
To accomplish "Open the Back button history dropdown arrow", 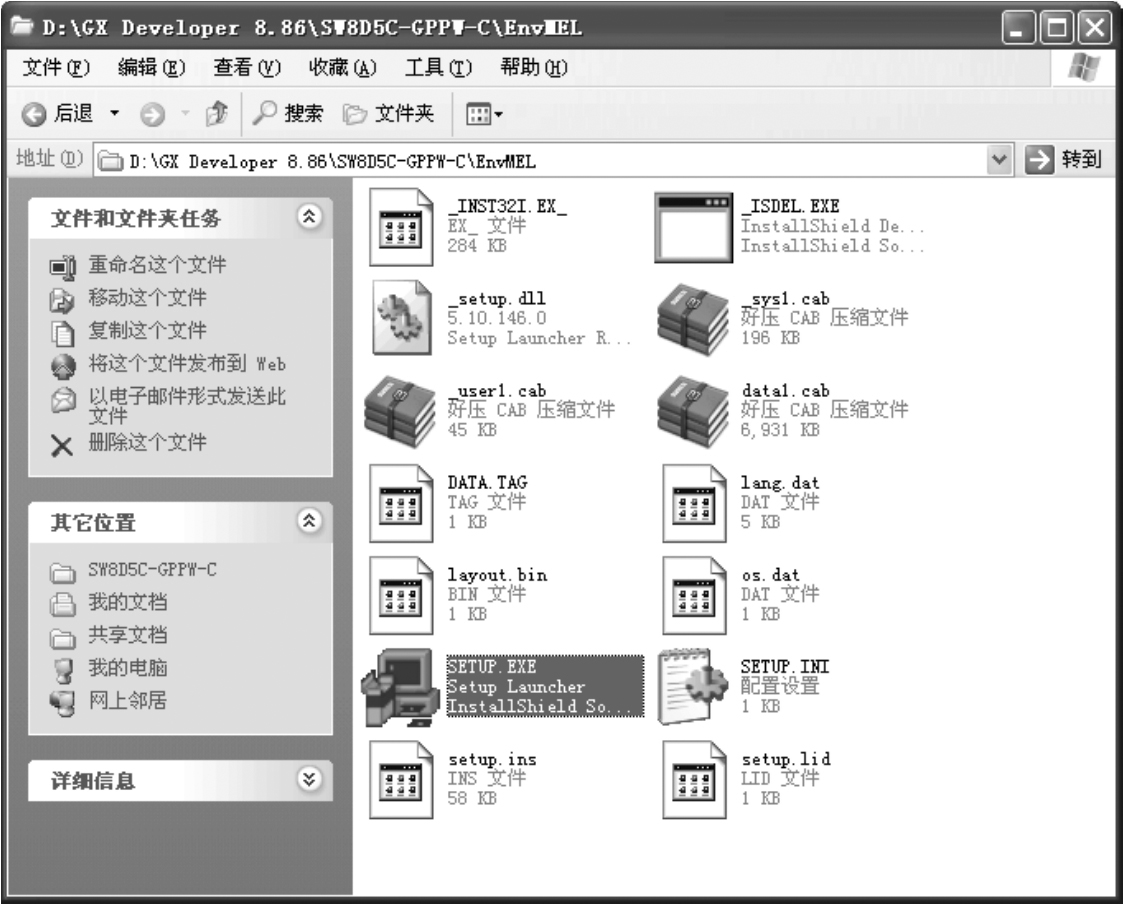I will 115,113.
